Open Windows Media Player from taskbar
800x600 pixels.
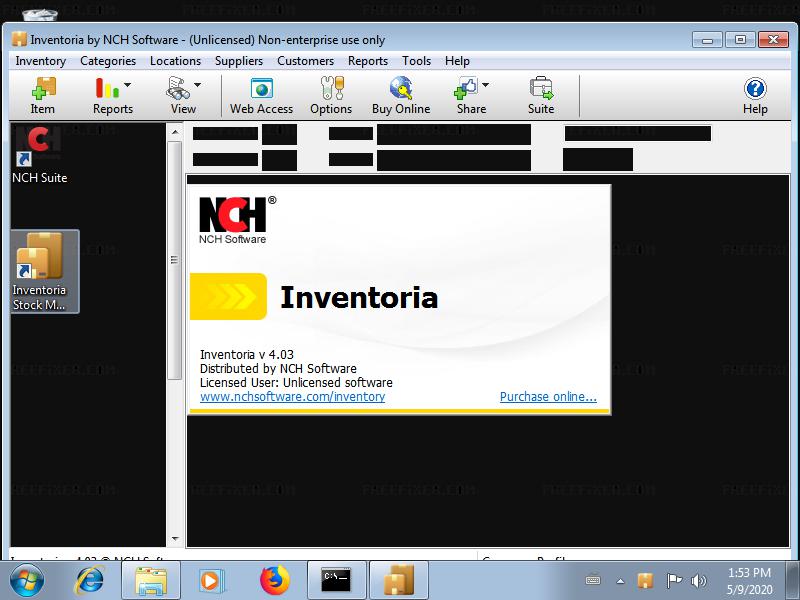tap(211, 581)
